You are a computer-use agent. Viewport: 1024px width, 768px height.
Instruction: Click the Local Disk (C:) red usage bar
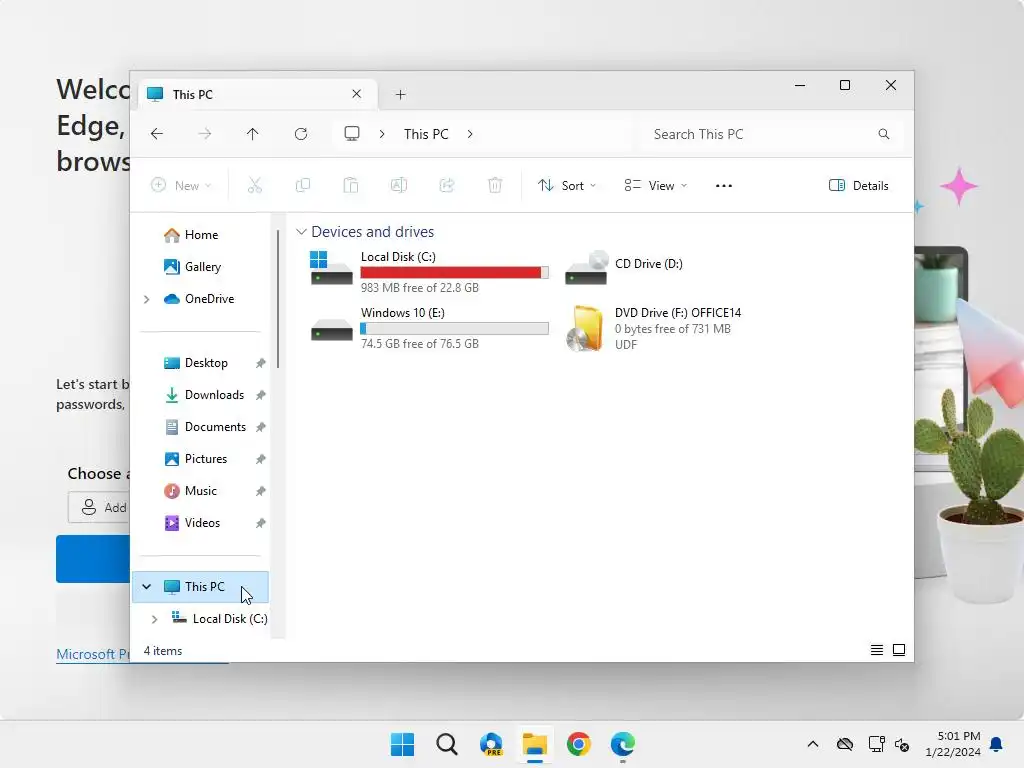(x=455, y=272)
